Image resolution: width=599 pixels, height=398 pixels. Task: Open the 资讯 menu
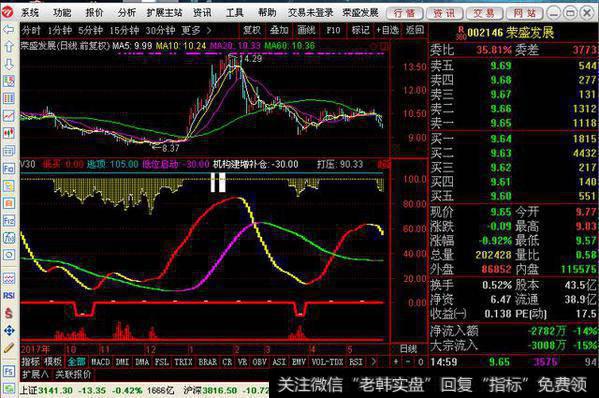(202, 13)
